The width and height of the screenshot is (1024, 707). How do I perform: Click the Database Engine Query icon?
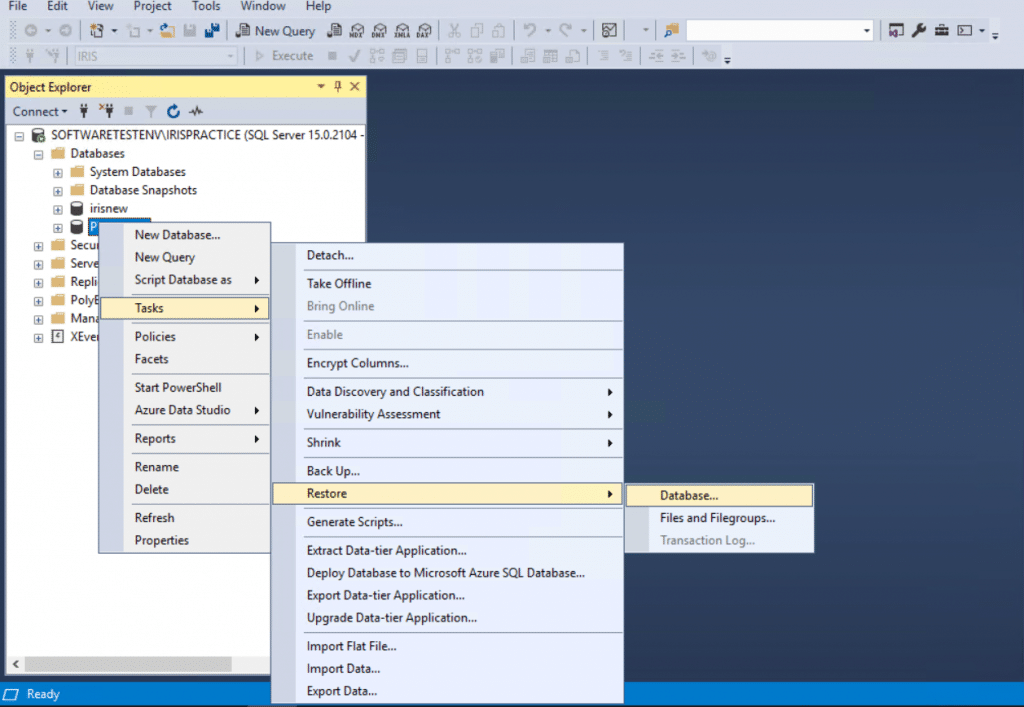[334, 31]
